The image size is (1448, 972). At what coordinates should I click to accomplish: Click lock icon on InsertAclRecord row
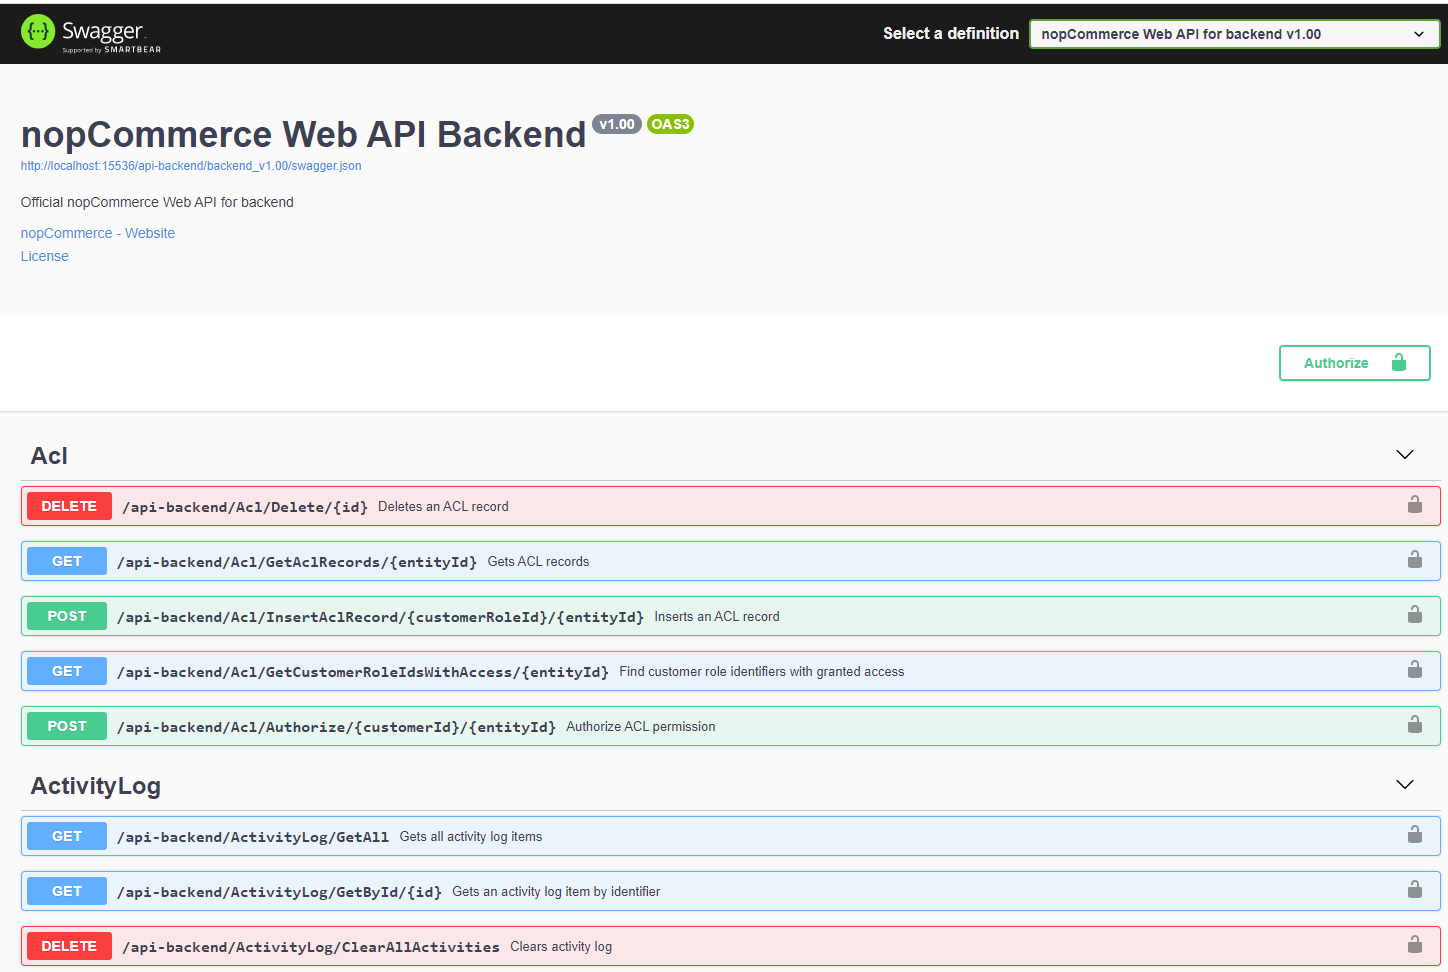[1414, 614]
